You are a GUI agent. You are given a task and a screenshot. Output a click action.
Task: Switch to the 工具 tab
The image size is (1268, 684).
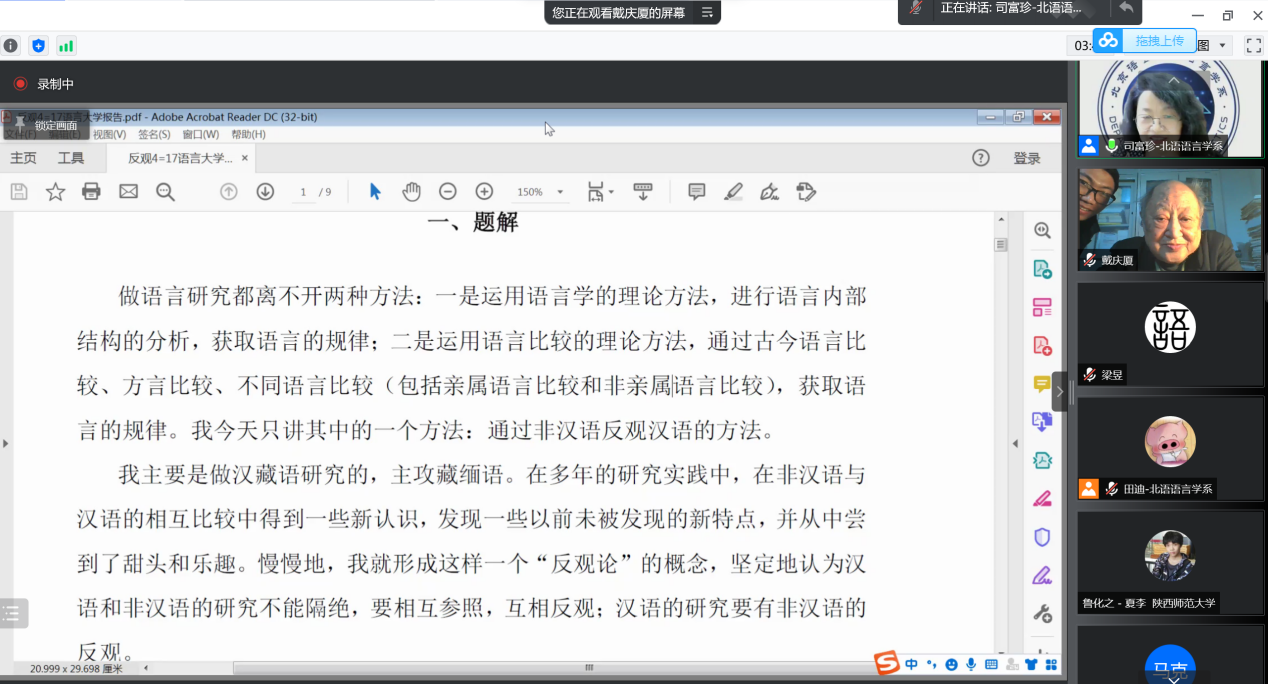coord(71,158)
